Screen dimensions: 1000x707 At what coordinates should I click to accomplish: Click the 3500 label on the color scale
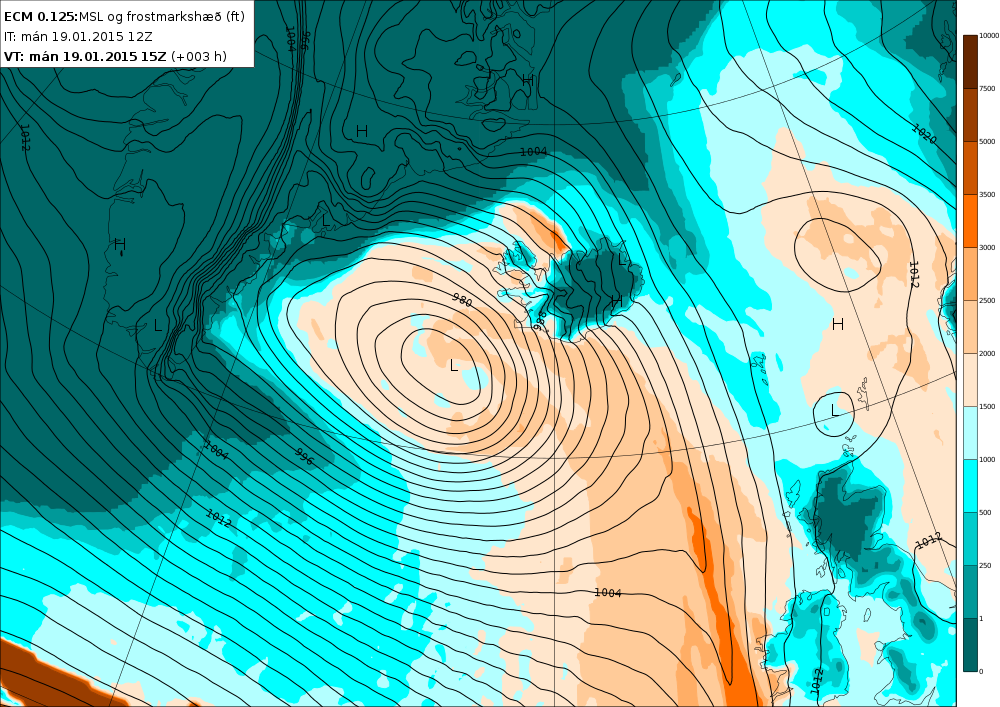pos(987,194)
